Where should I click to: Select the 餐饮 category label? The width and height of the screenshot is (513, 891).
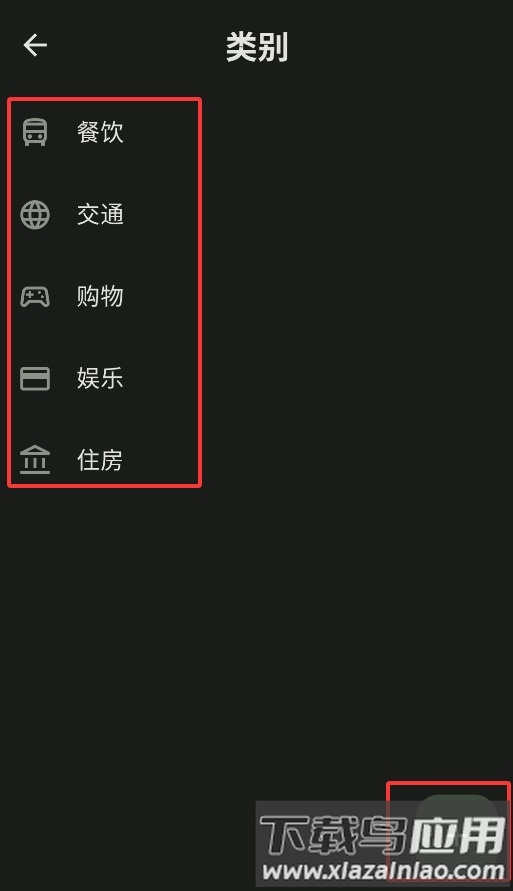[x=100, y=132]
